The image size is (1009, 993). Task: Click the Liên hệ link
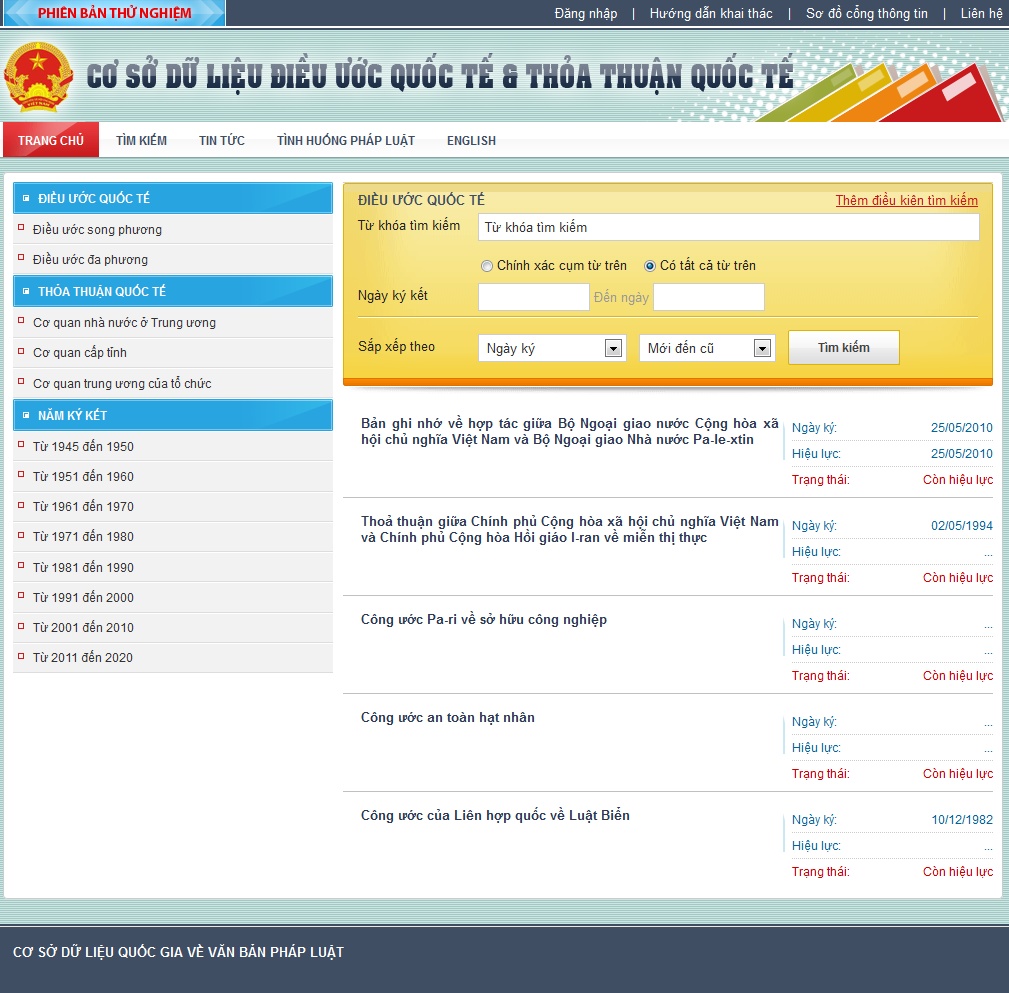click(981, 14)
